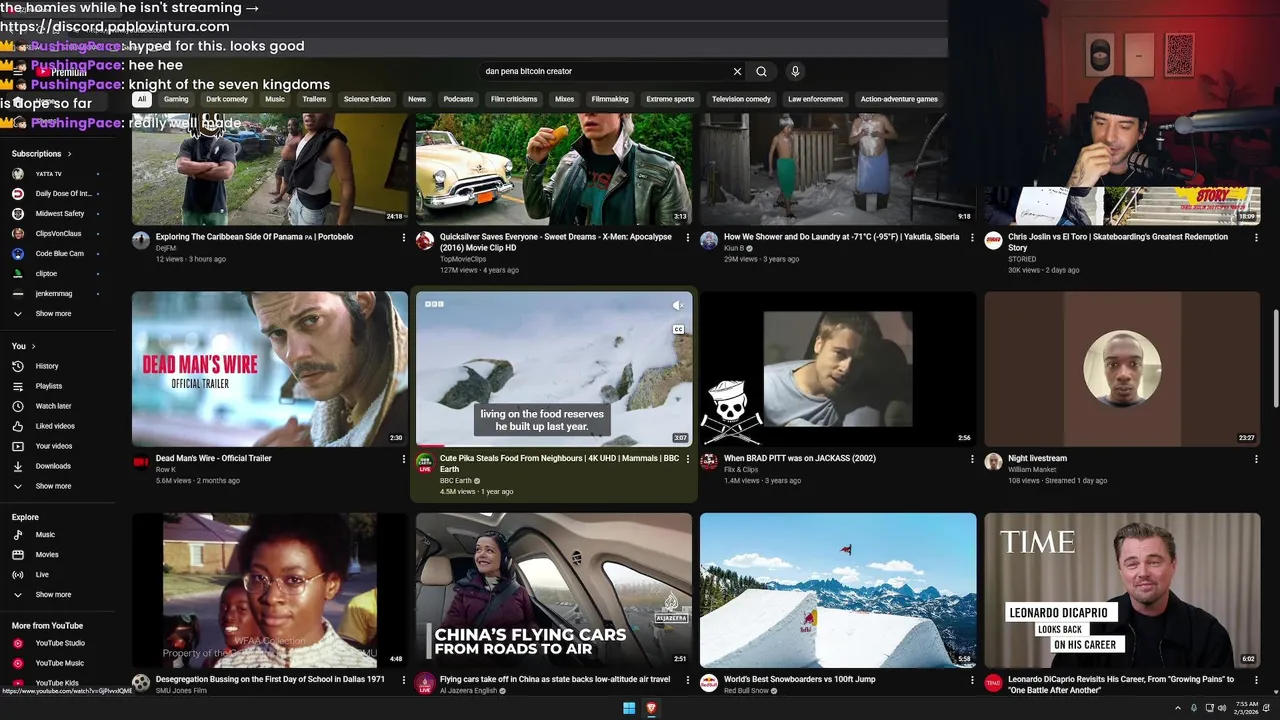The width and height of the screenshot is (1280, 720).
Task: Select the Extreme sports filter chip
Action: point(670,99)
